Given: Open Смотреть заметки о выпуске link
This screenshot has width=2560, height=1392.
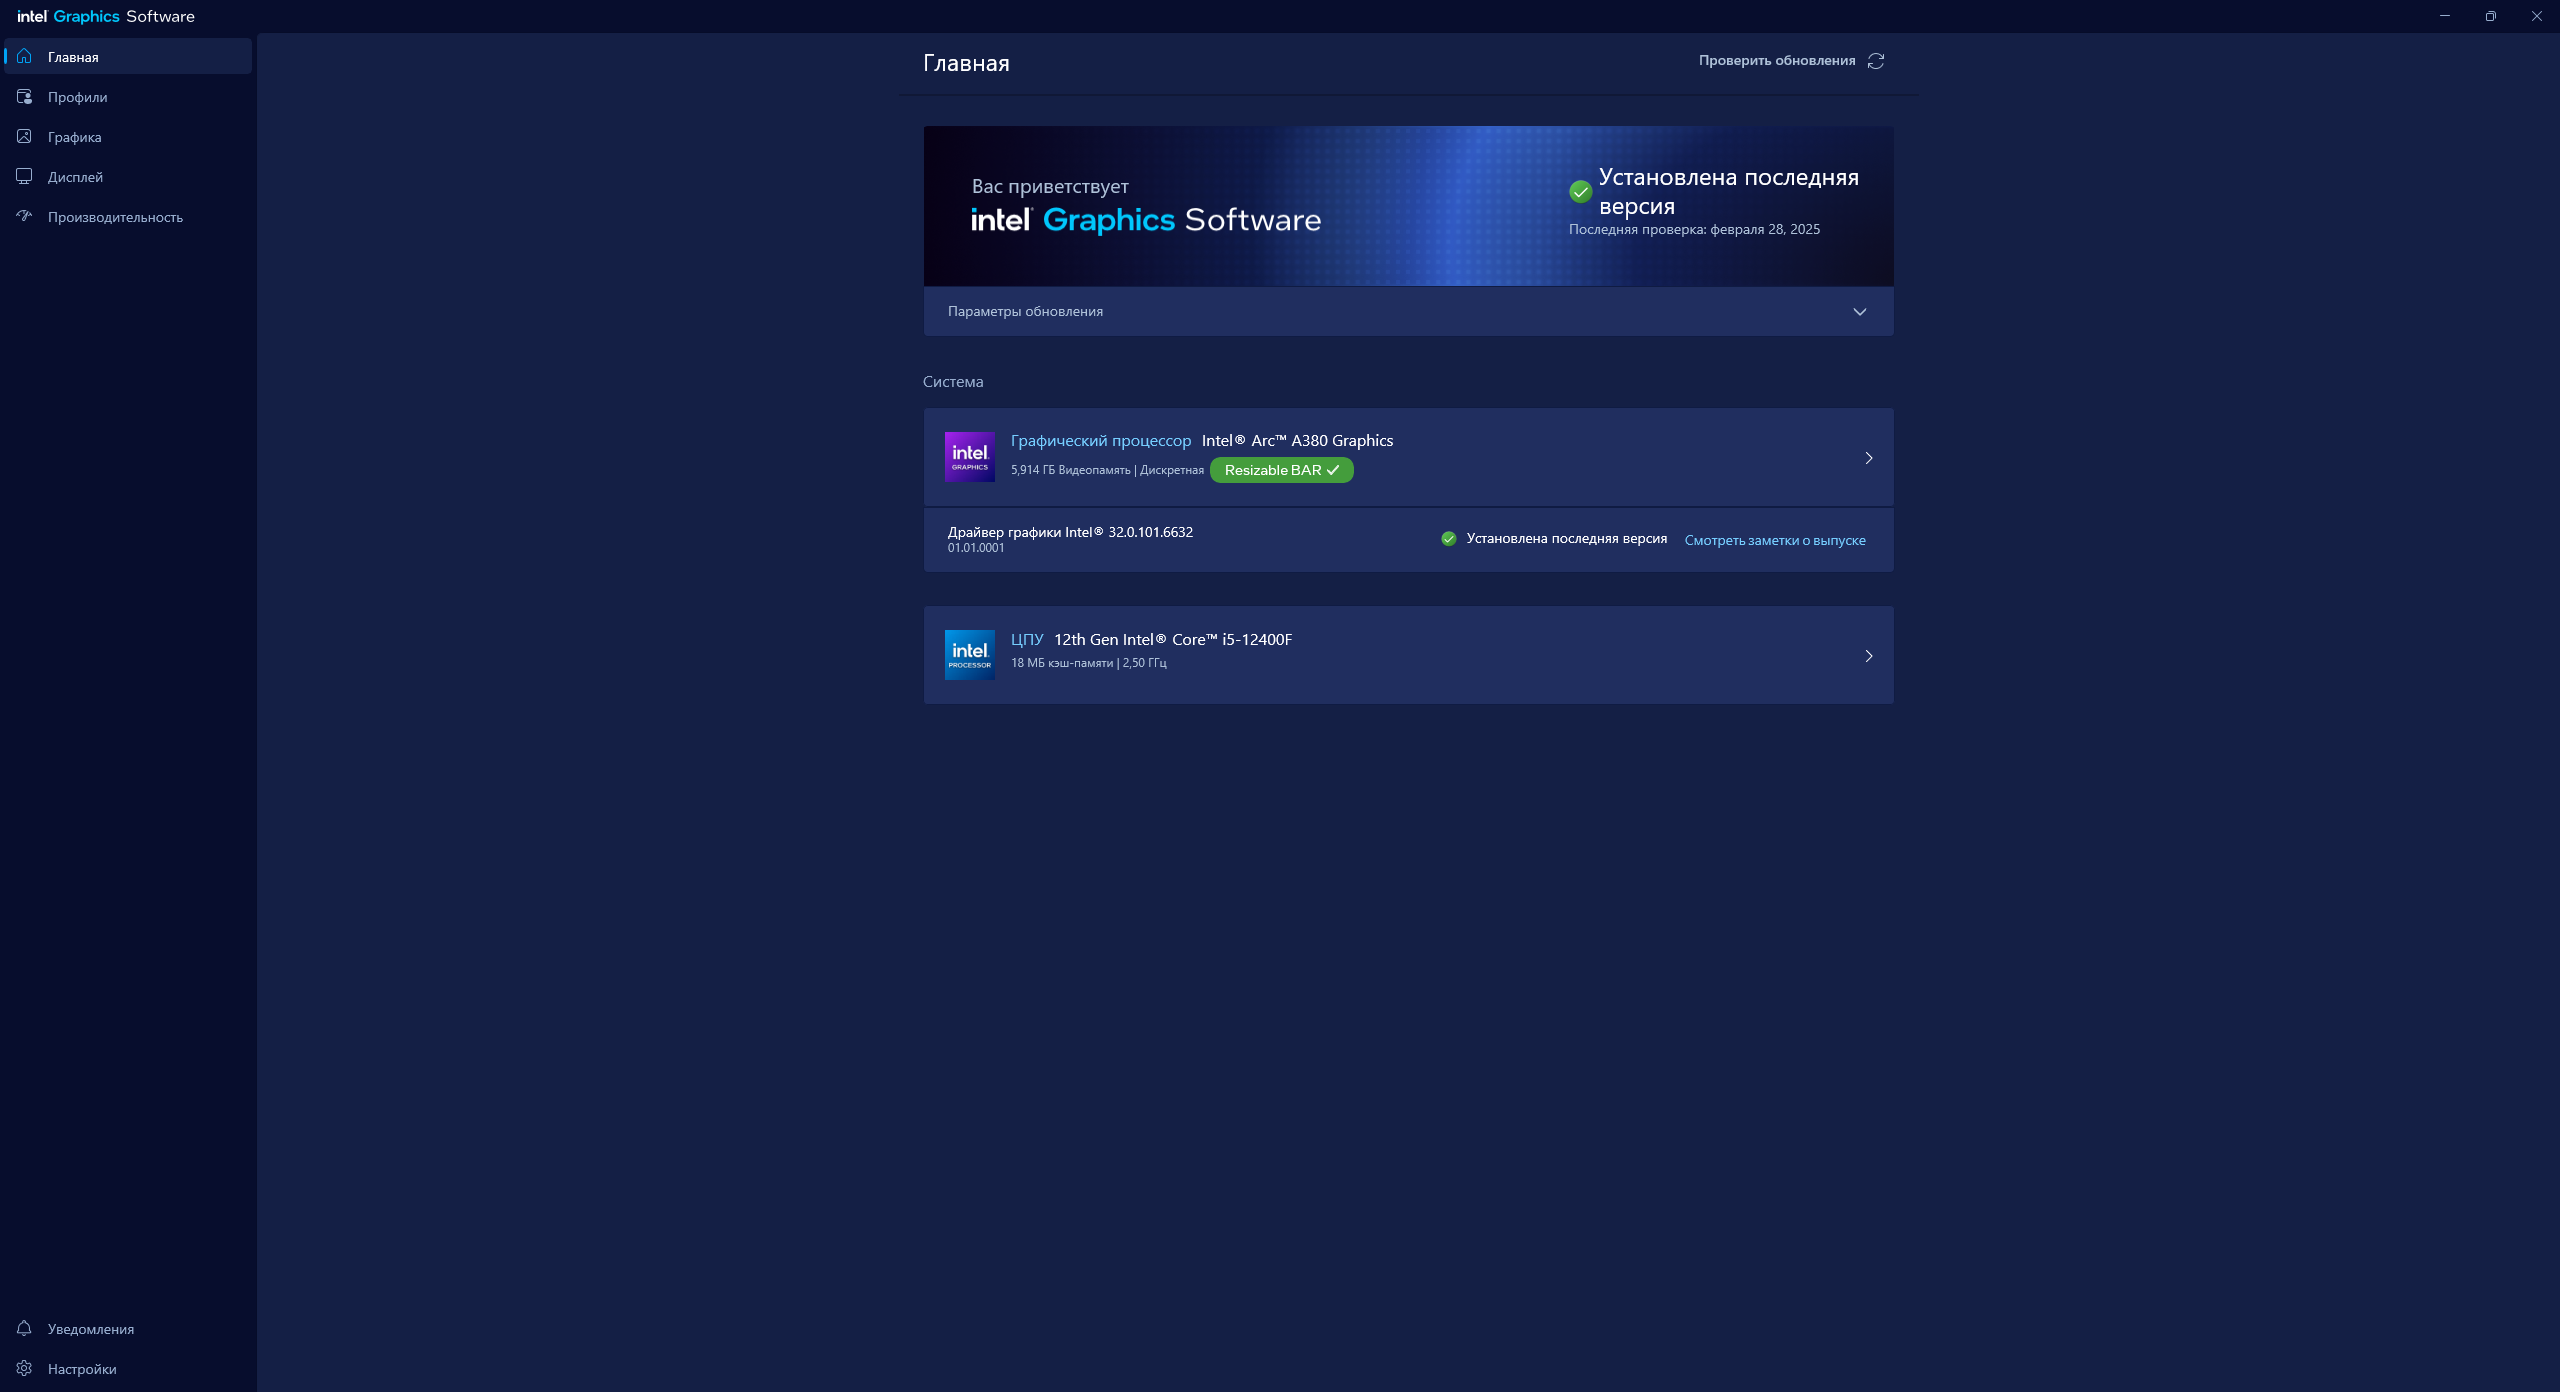Looking at the screenshot, I should coord(1775,540).
